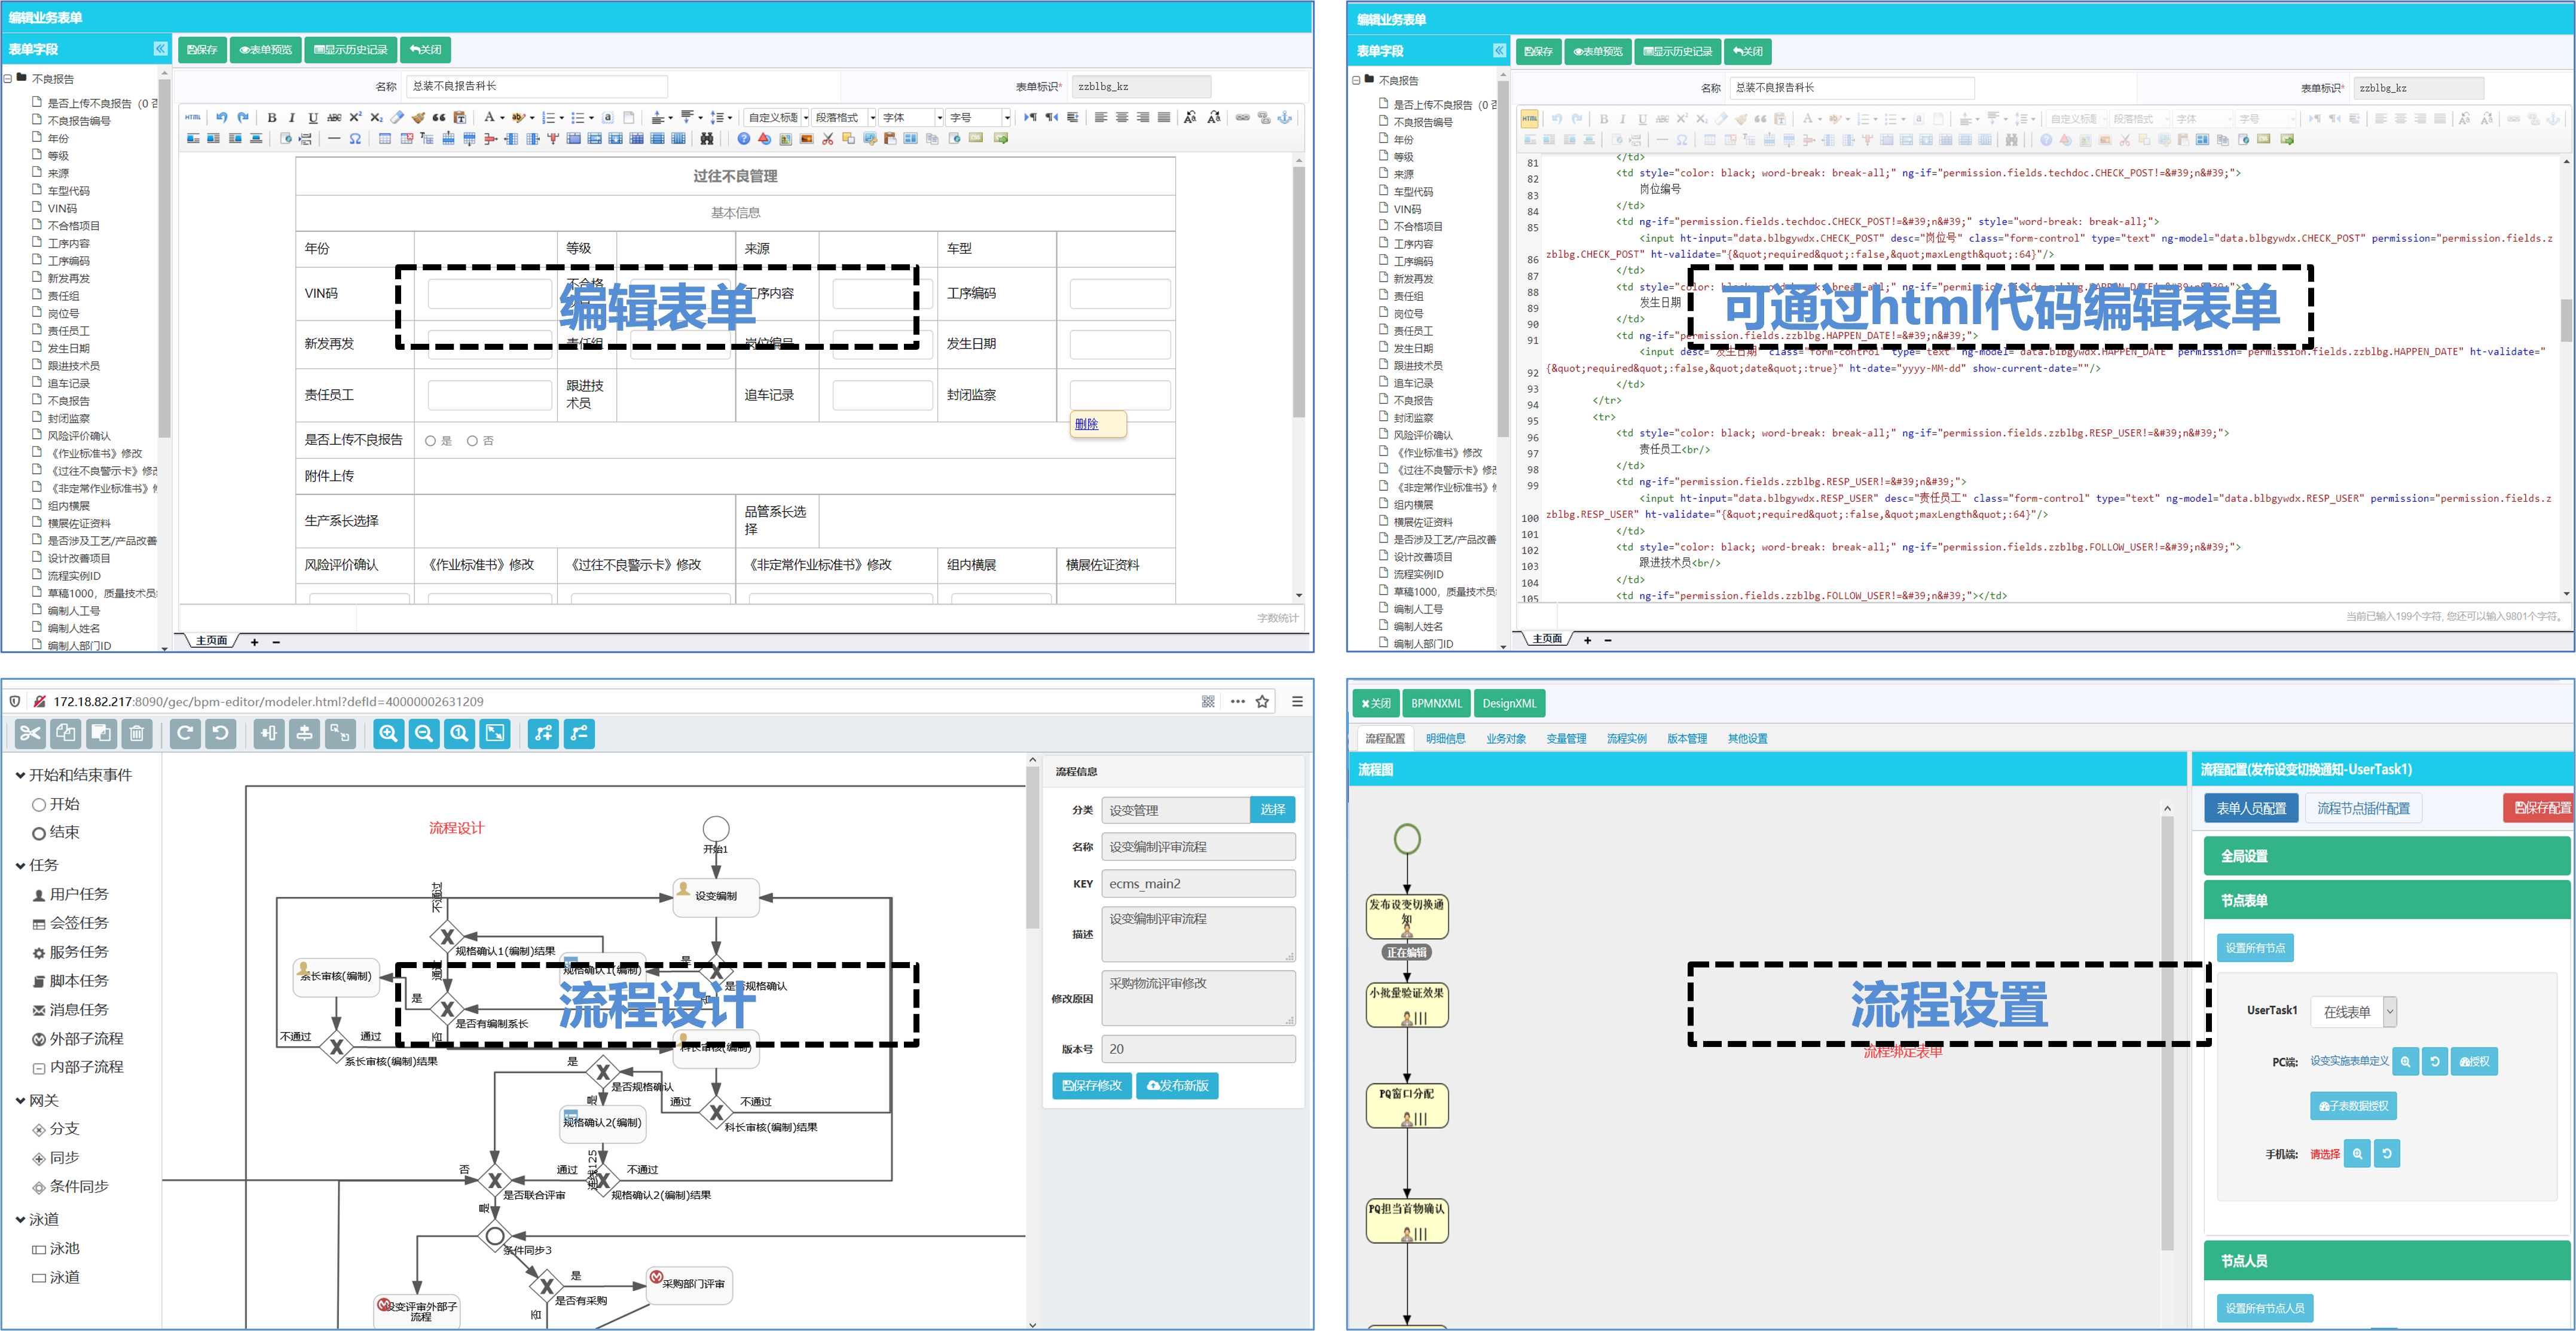Click the 发布新版 button
Viewport: 2576px width, 1331px height.
[x=1177, y=1086]
